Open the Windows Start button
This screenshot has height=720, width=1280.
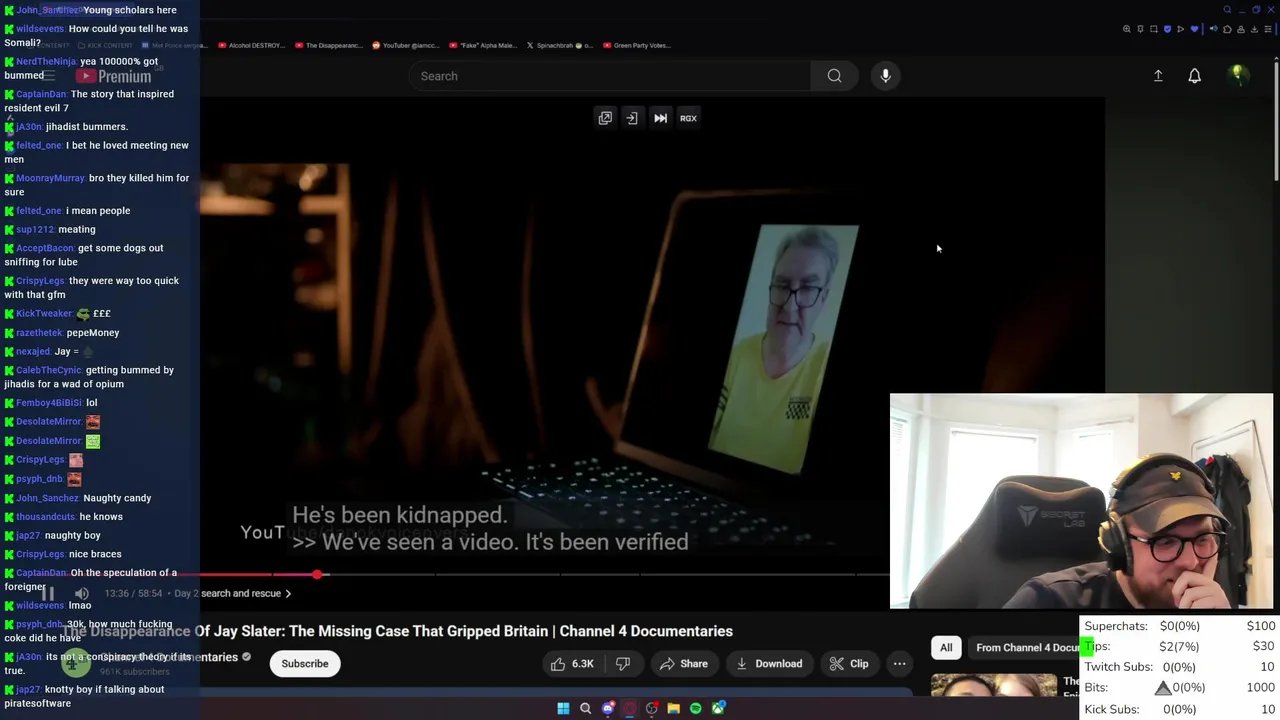[x=563, y=708]
